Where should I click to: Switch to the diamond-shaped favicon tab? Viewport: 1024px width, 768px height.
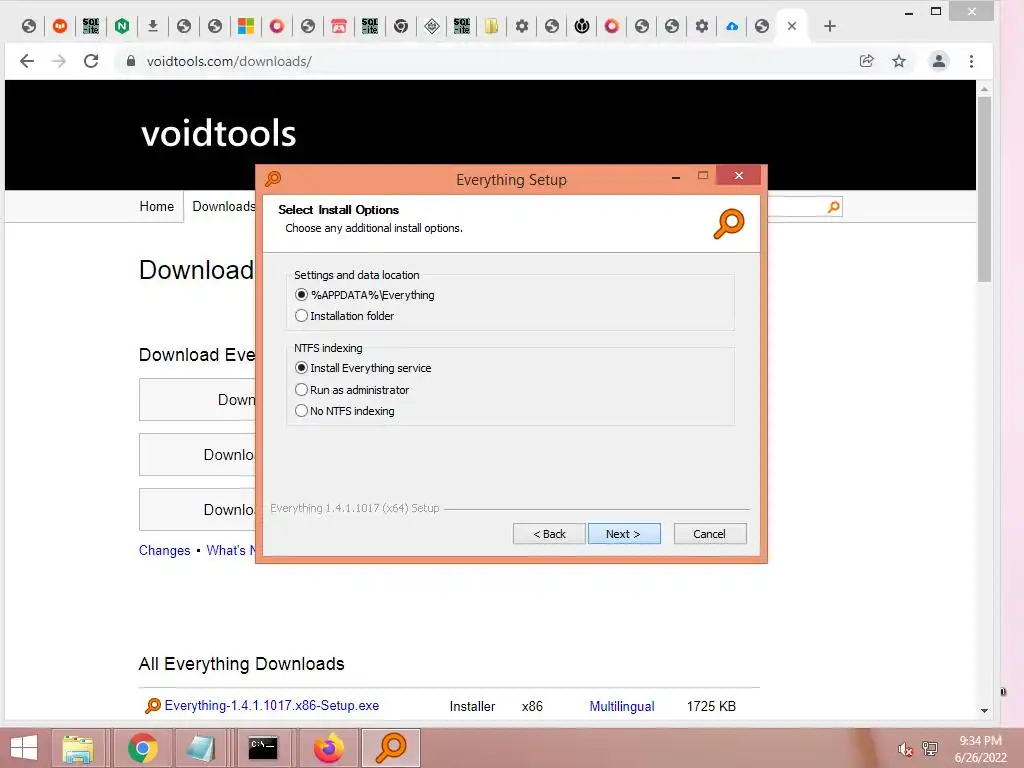click(432, 26)
